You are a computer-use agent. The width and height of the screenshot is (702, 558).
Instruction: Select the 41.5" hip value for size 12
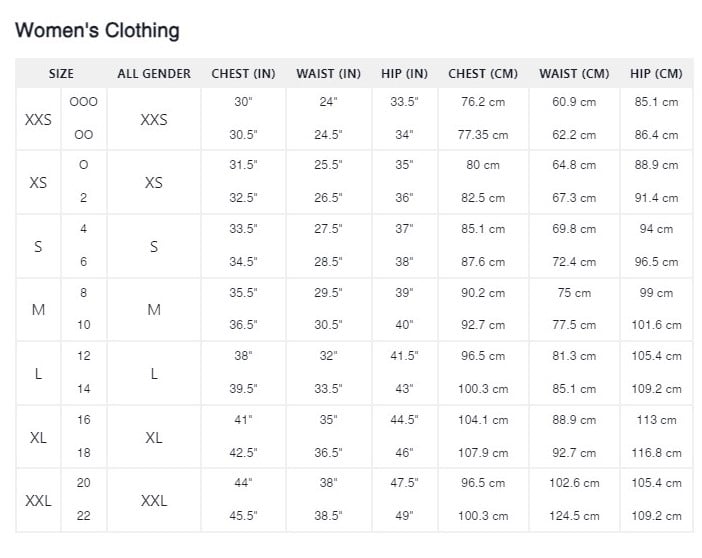point(404,356)
